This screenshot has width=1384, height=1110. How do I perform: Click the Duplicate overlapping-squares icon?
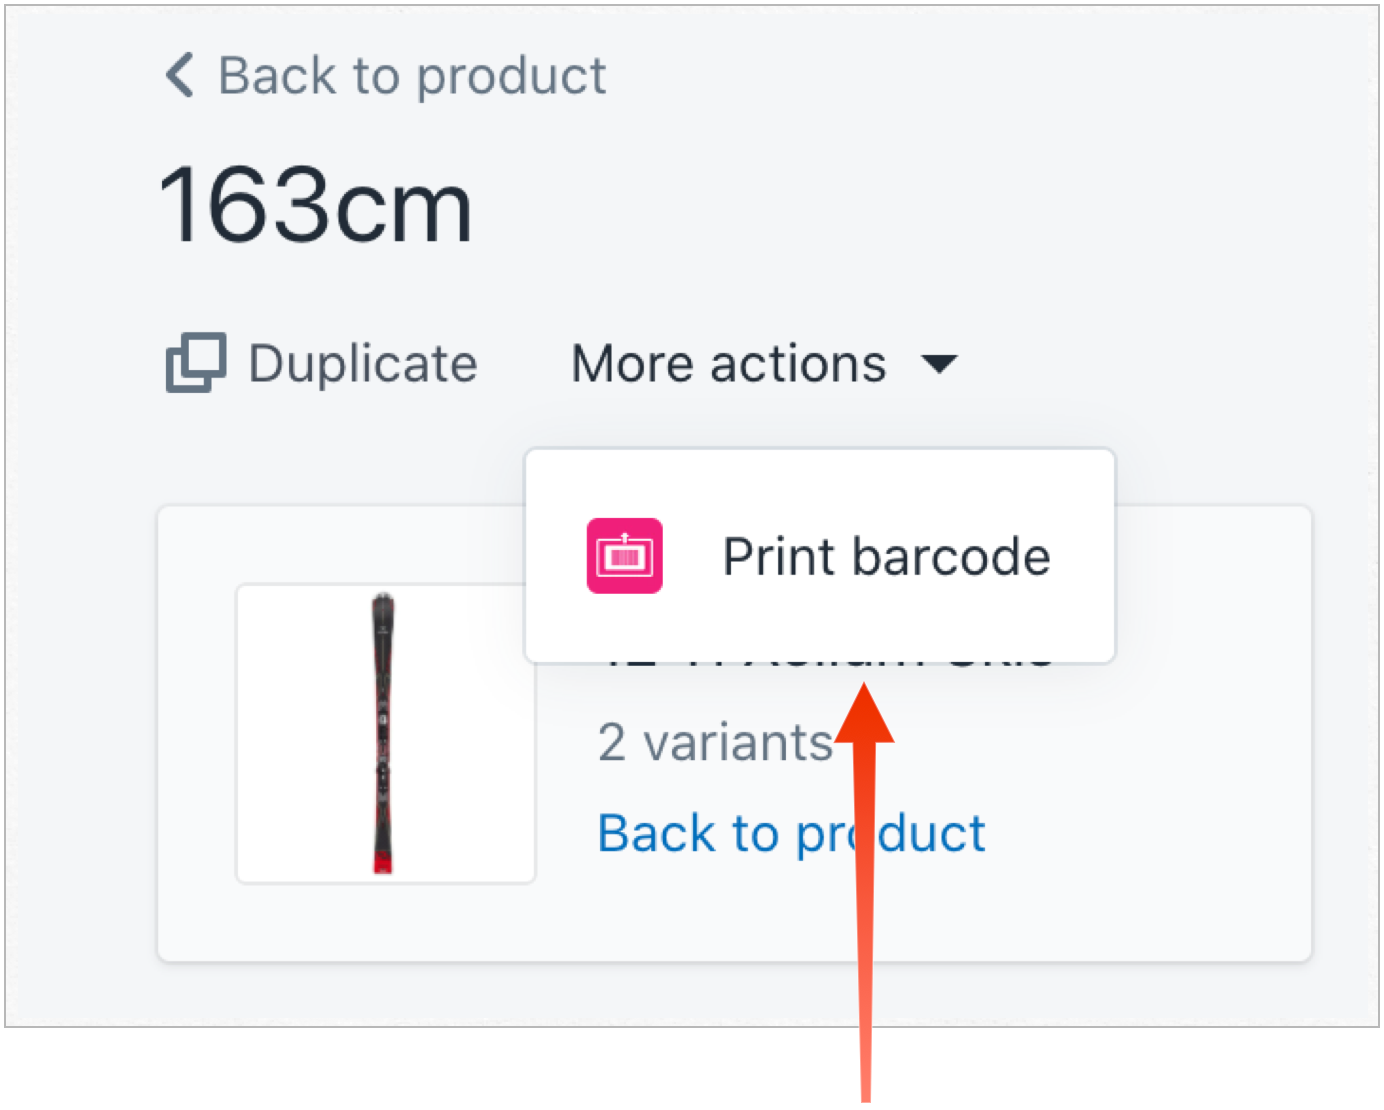pyautogui.click(x=195, y=362)
